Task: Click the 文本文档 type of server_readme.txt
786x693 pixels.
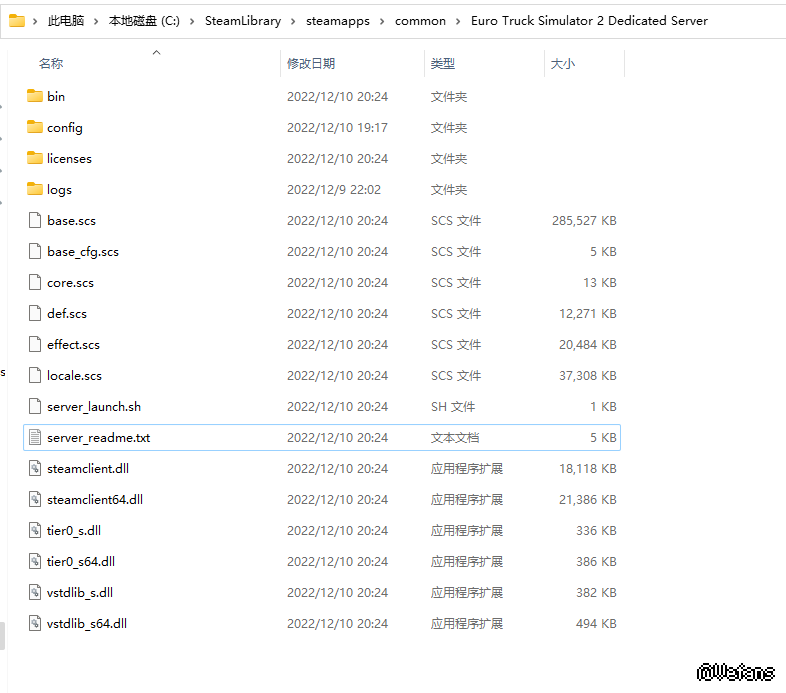Action: [455, 438]
